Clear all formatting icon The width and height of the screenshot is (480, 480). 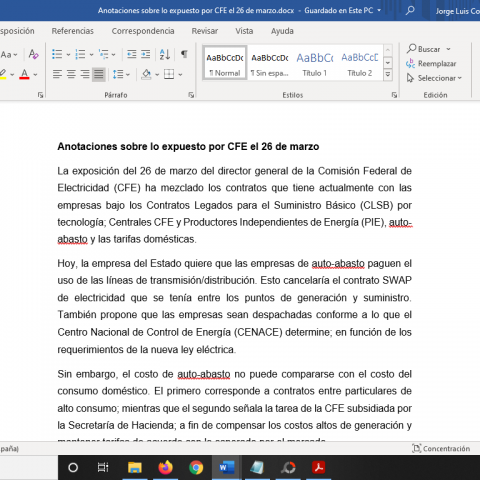33,54
